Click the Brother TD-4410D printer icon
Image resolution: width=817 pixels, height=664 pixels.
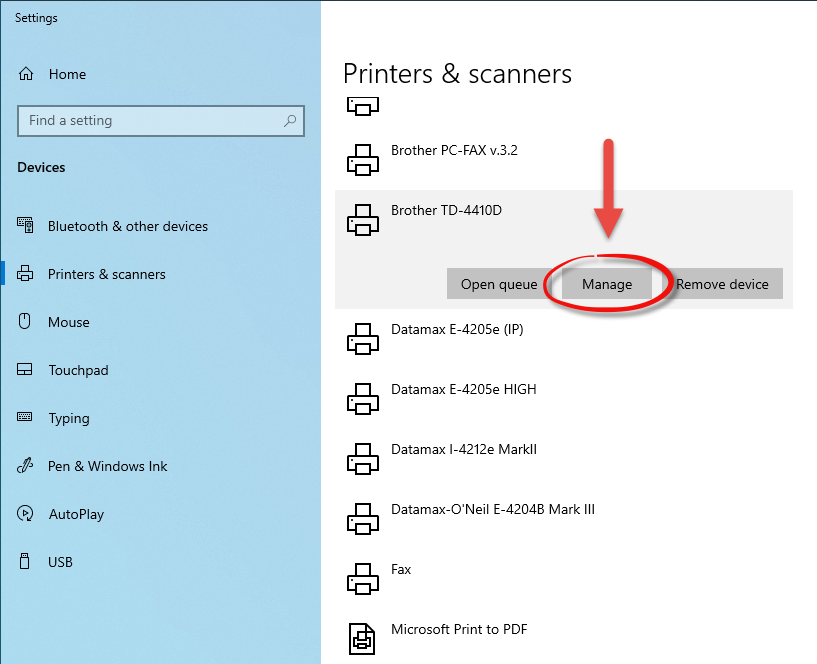point(362,219)
